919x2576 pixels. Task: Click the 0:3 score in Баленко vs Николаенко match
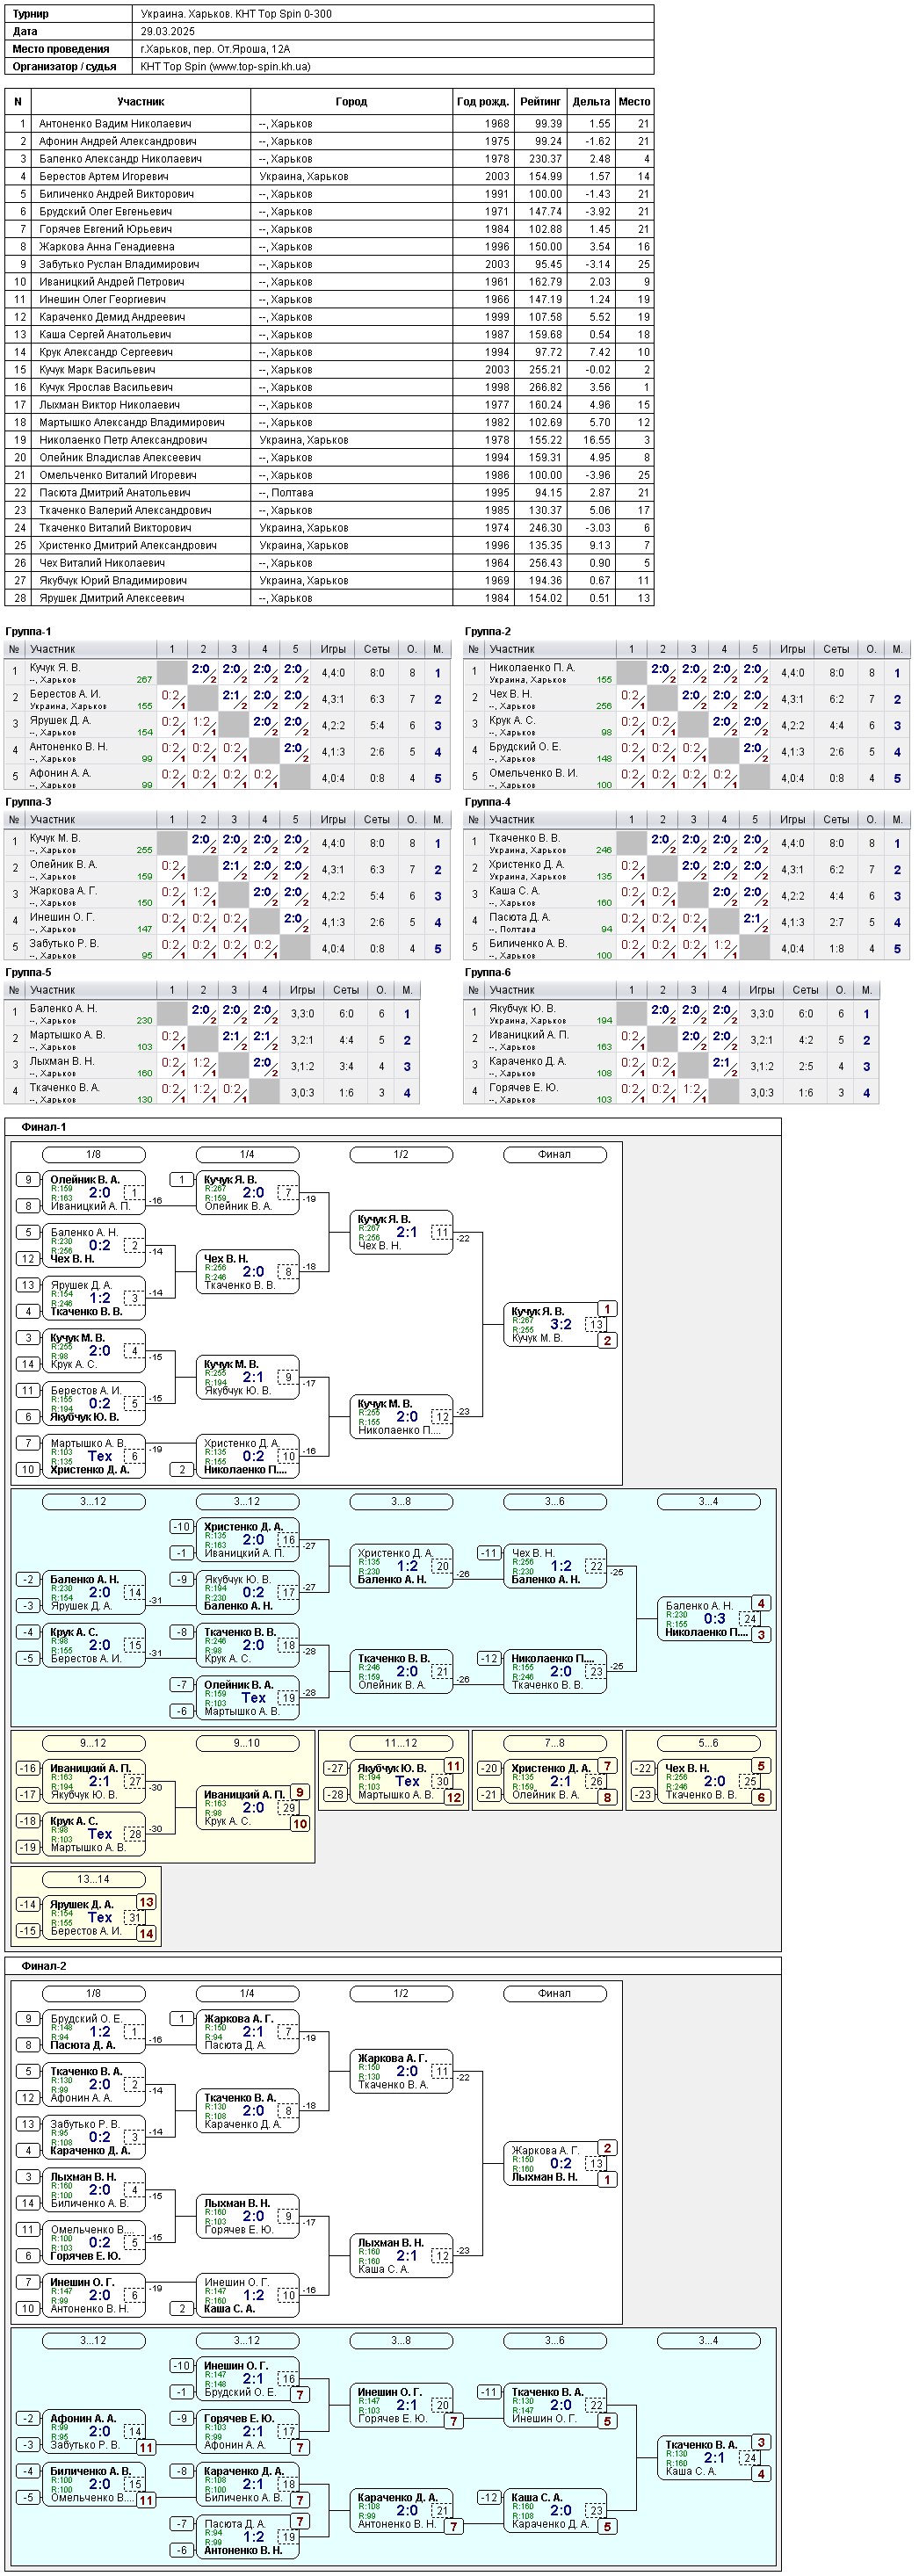pyautogui.click(x=714, y=1618)
